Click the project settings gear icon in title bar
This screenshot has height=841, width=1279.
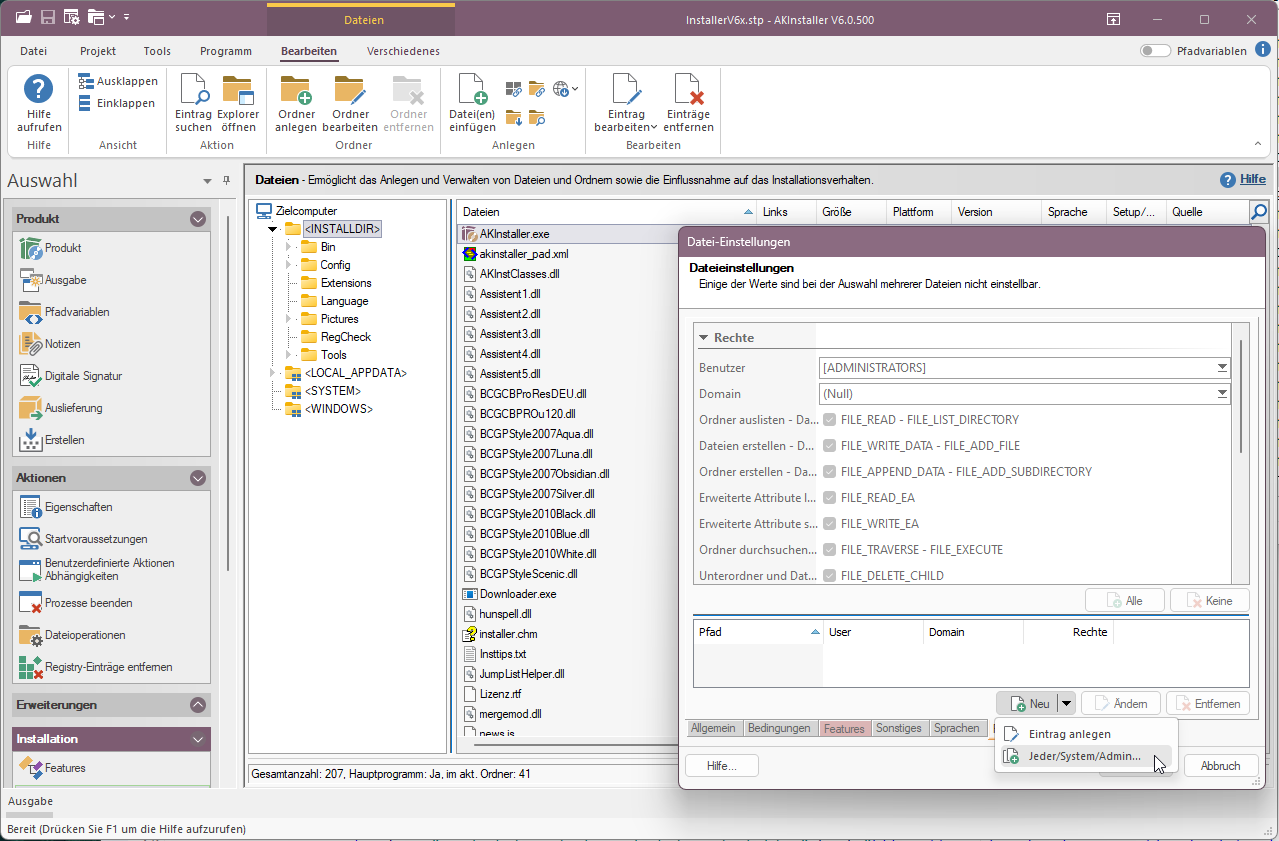click(72, 17)
